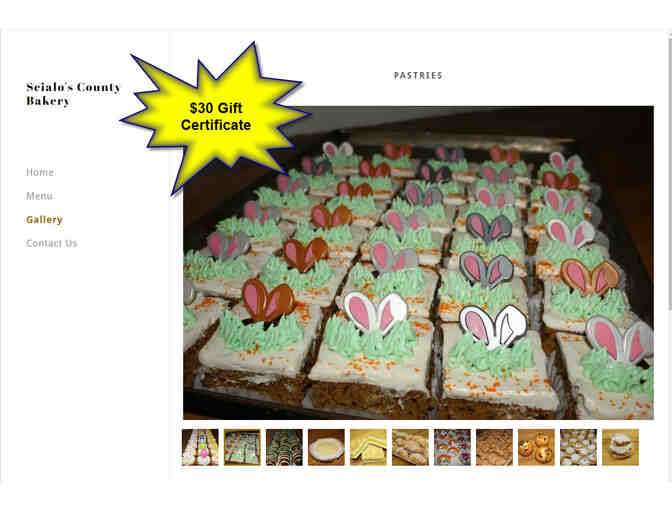Click the Scialo's County Bakery logo title

pyautogui.click(x=73, y=93)
